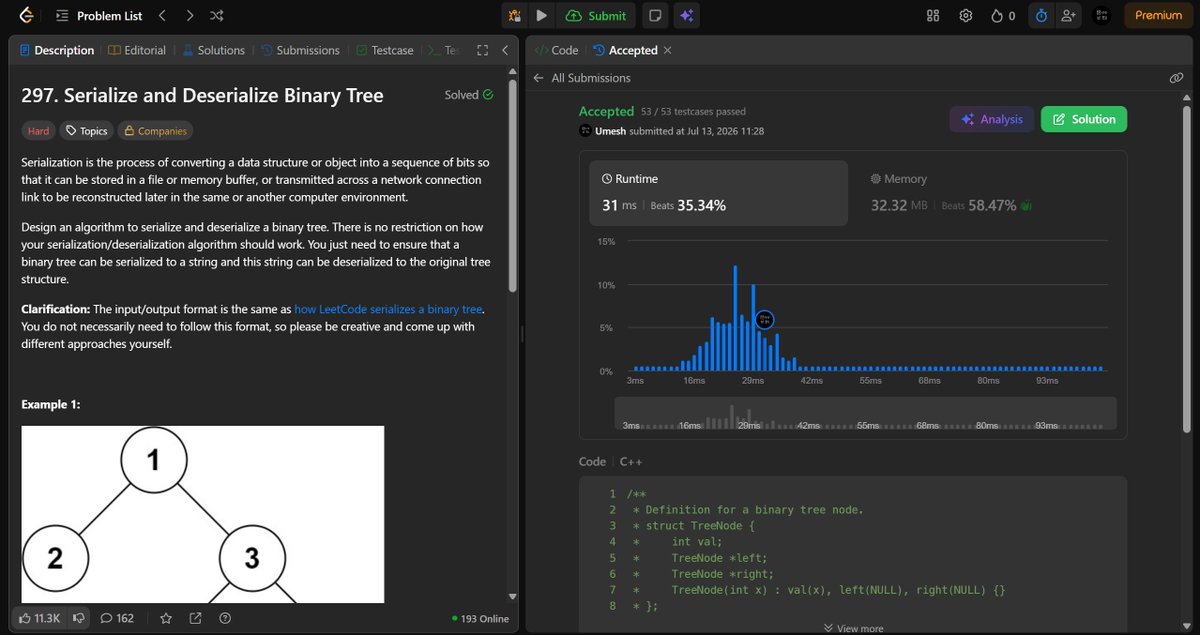The height and width of the screenshot is (635, 1200).
Task: Open the settings gear icon
Action: (965, 15)
